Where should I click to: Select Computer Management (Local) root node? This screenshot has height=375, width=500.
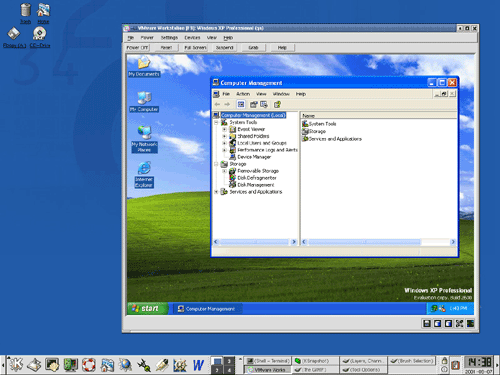coord(253,115)
